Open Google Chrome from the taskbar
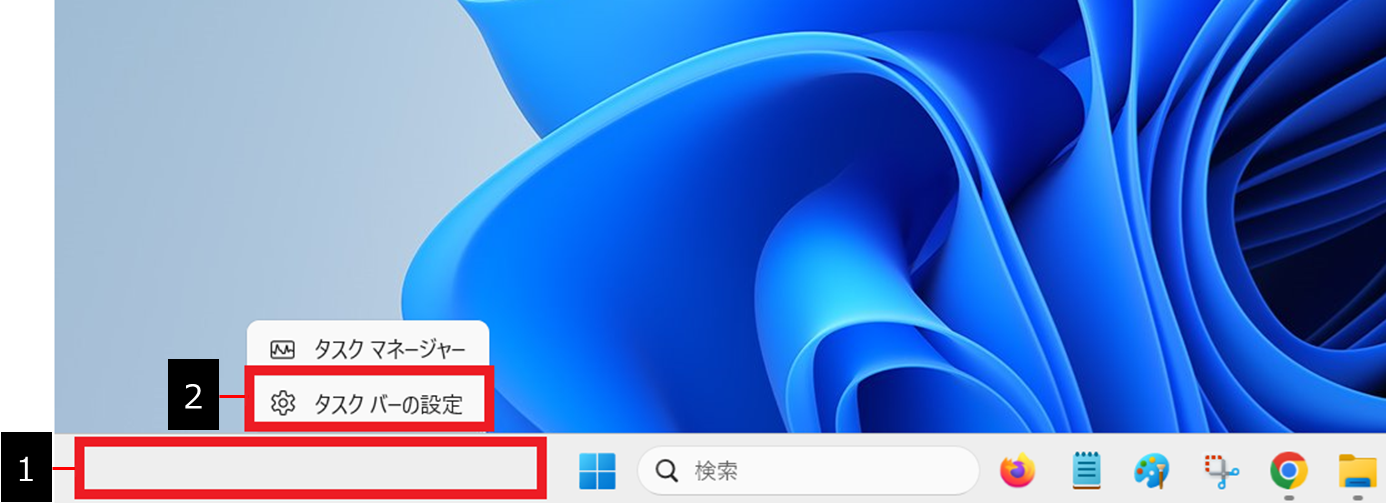This screenshot has width=1386, height=504. coord(1289,470)
